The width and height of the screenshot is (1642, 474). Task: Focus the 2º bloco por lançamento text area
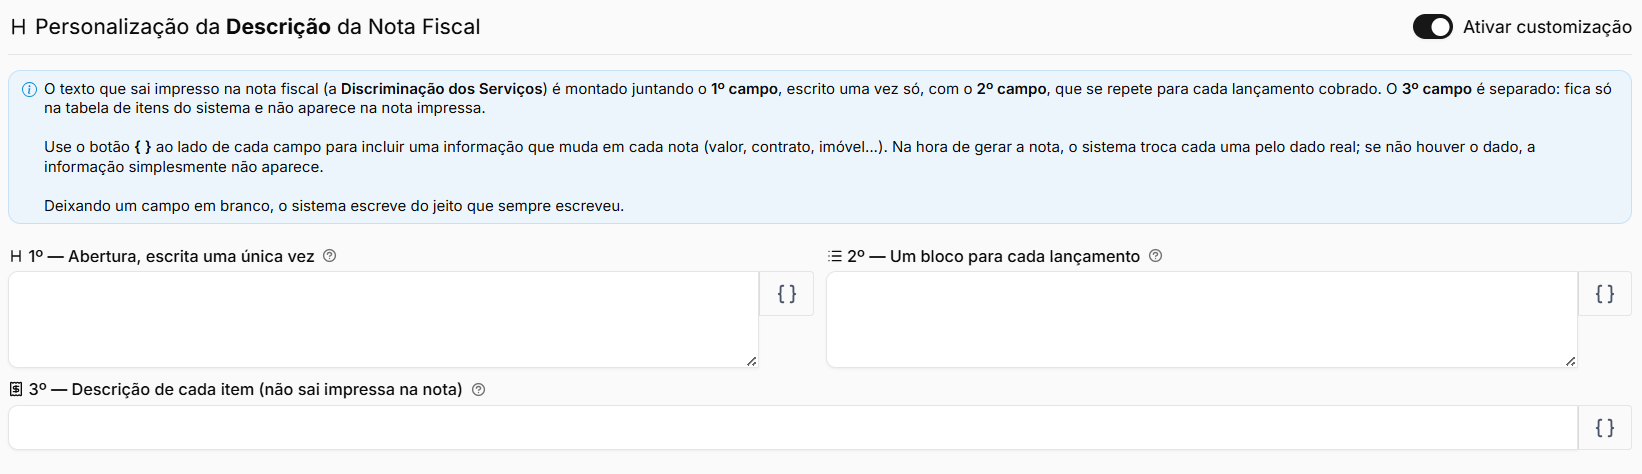[1202, 320]
